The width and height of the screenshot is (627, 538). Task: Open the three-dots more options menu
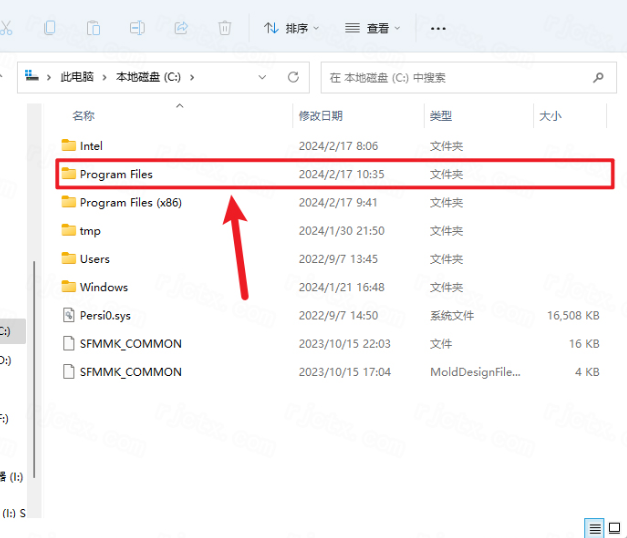437,28
